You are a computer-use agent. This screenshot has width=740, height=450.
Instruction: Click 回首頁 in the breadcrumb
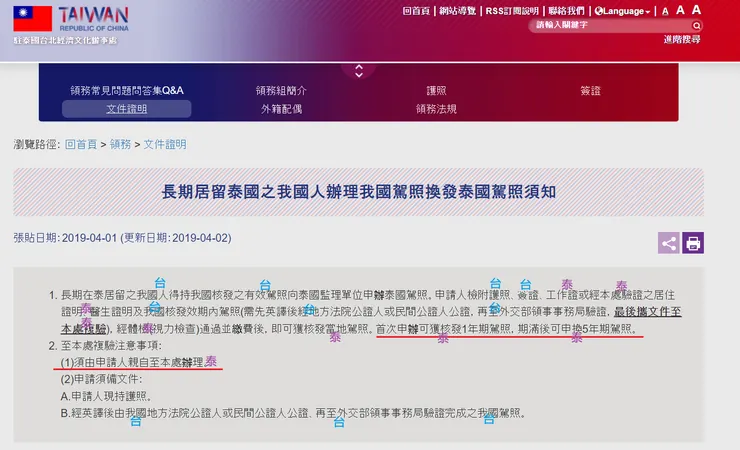(x=81, y=144)
